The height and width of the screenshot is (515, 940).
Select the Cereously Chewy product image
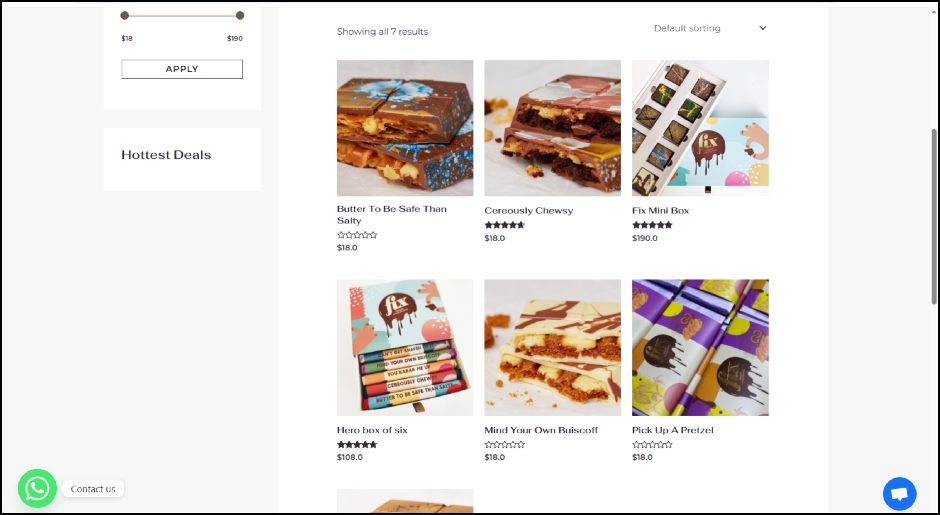click(553, 128)
